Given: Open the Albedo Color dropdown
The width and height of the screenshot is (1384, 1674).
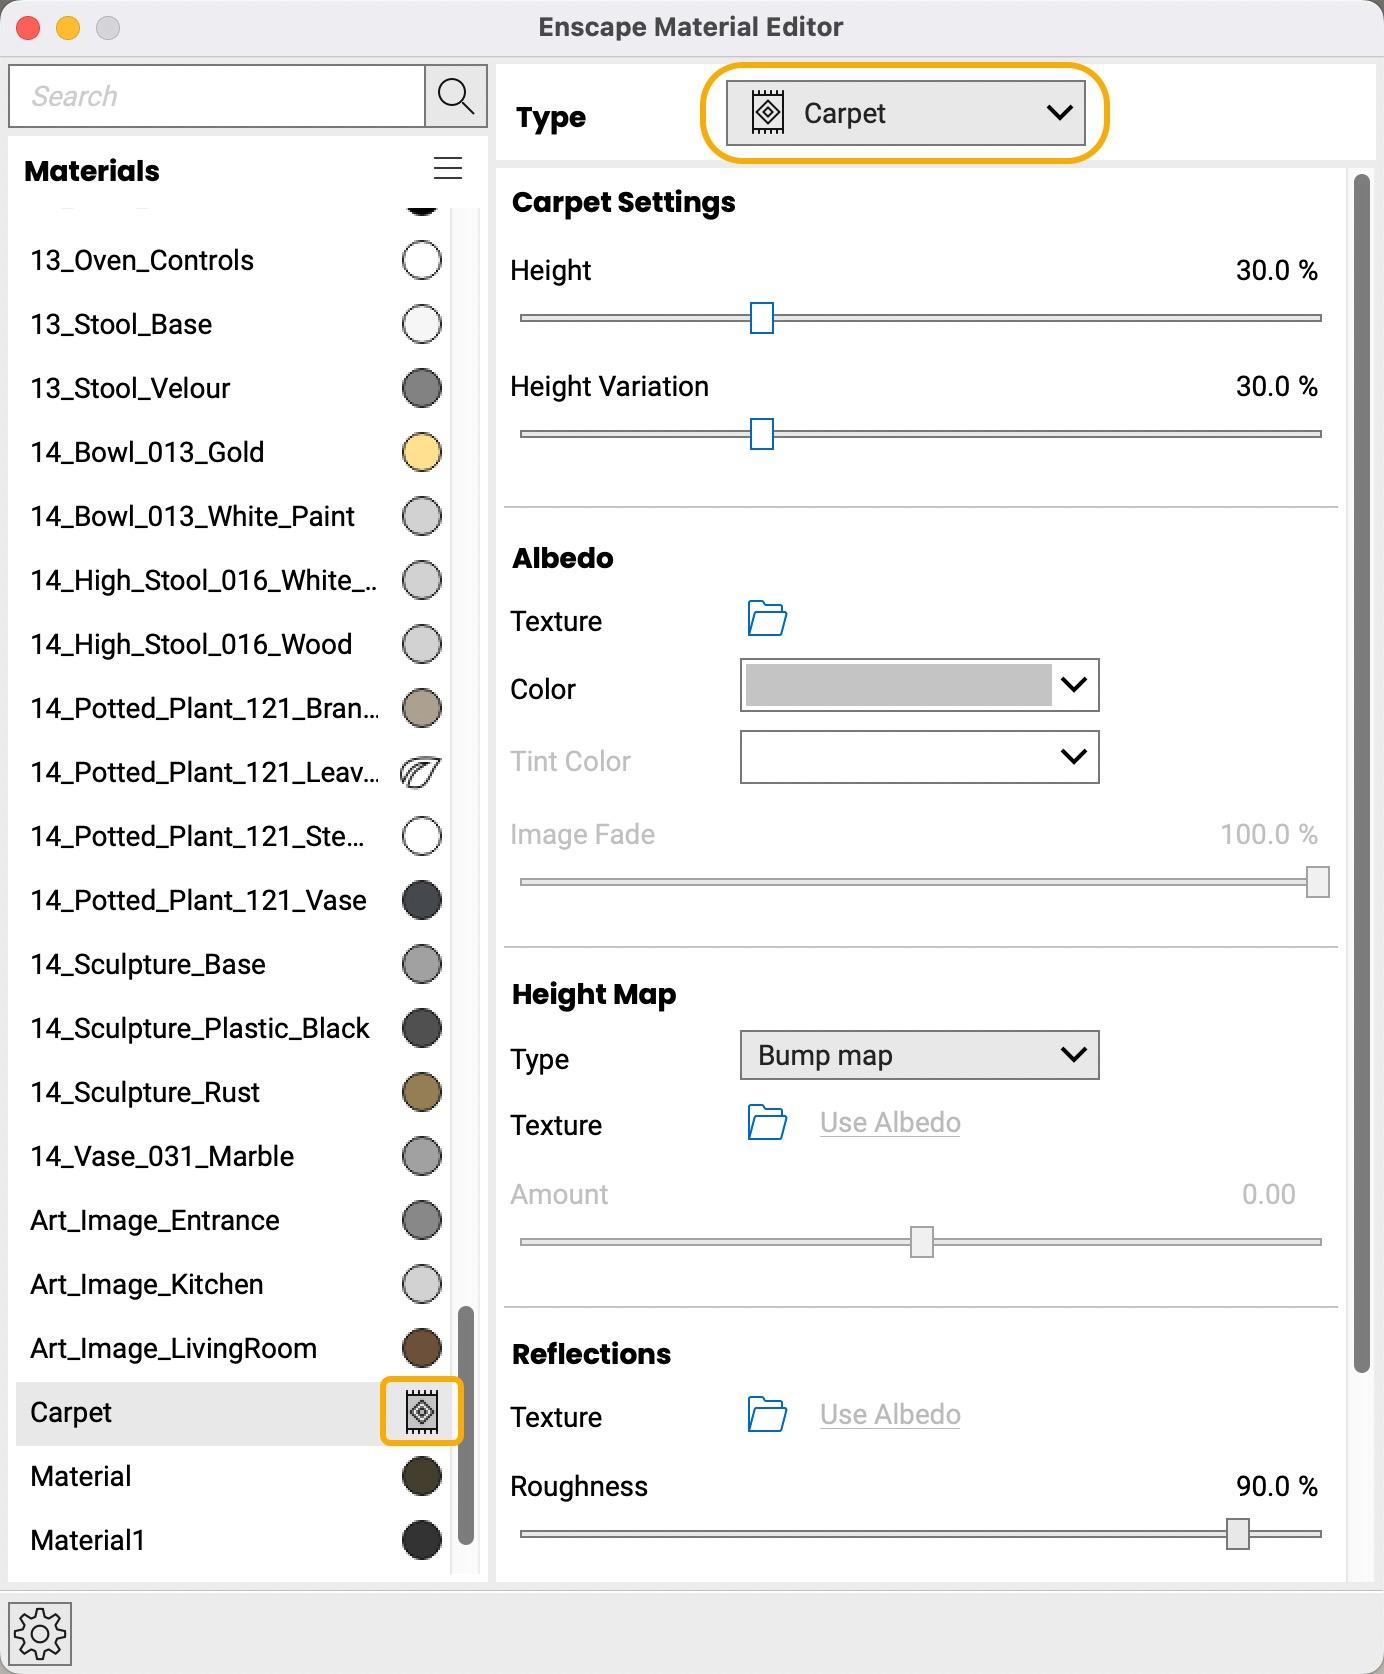Looking at the screenshot, I should click(x=919, y=685).
